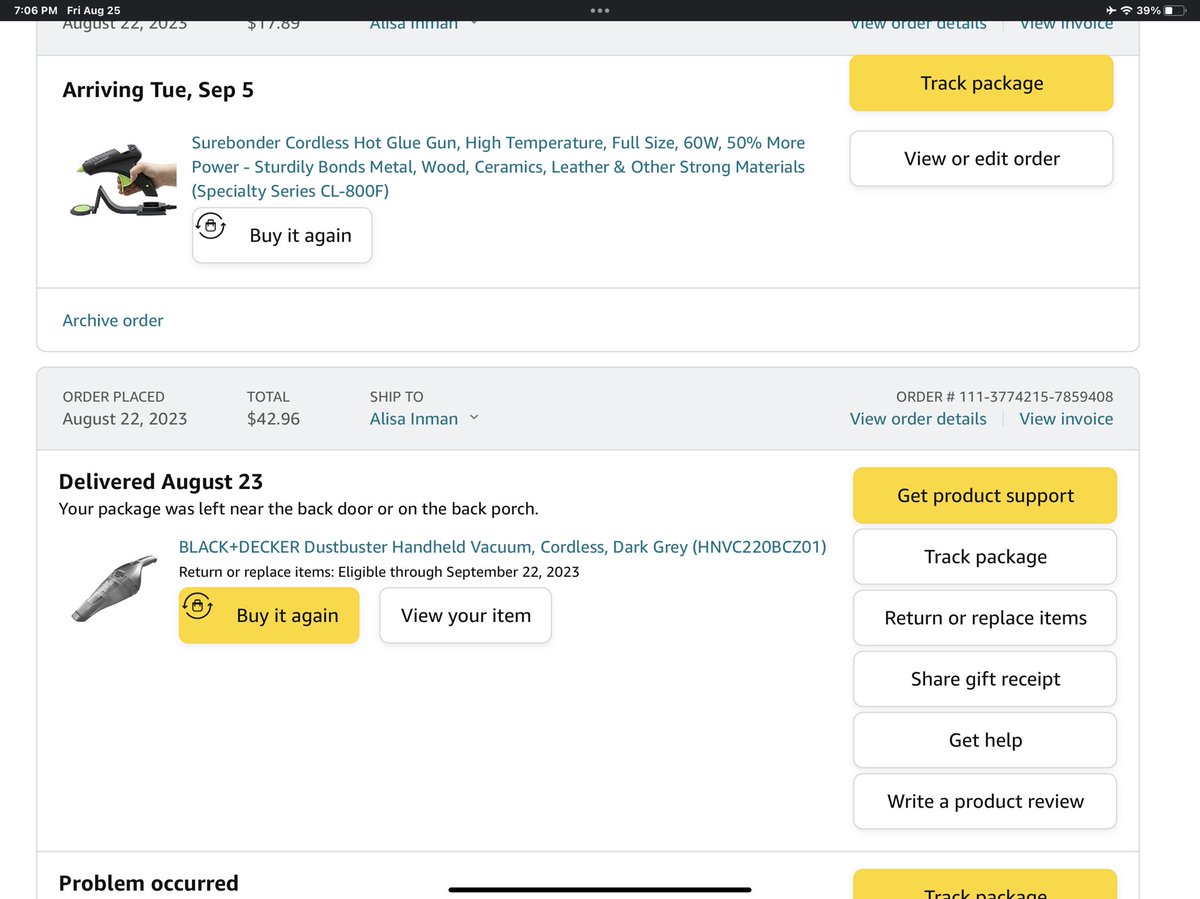Click Get product support button
Screen dimensions: 1200x899
click(985, 495)
